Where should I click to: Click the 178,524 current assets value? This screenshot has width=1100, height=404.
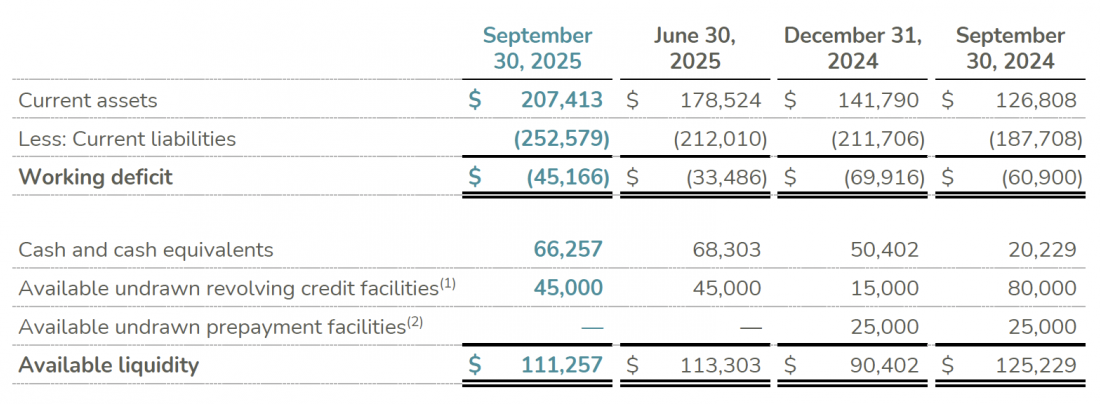pyautogui.click(x=720, y=100)
